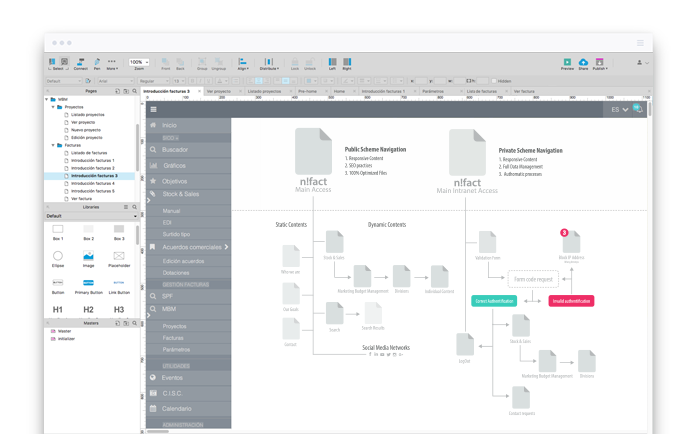
Task: Open the 100% Zoom dropdown
Action: click(139, 62)
